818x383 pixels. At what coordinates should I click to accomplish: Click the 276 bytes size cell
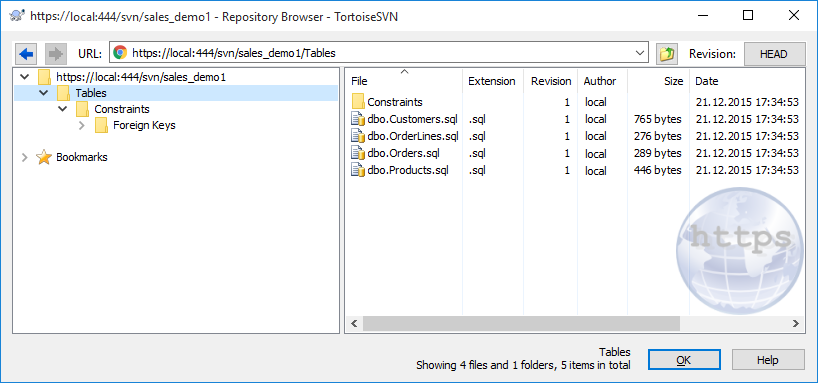(657, 136)
